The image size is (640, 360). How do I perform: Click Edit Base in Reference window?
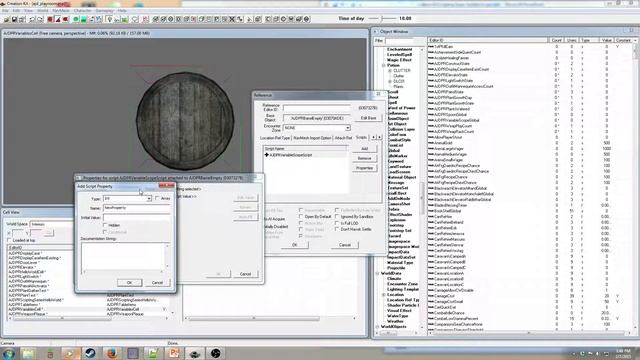(x=368, y=118)
